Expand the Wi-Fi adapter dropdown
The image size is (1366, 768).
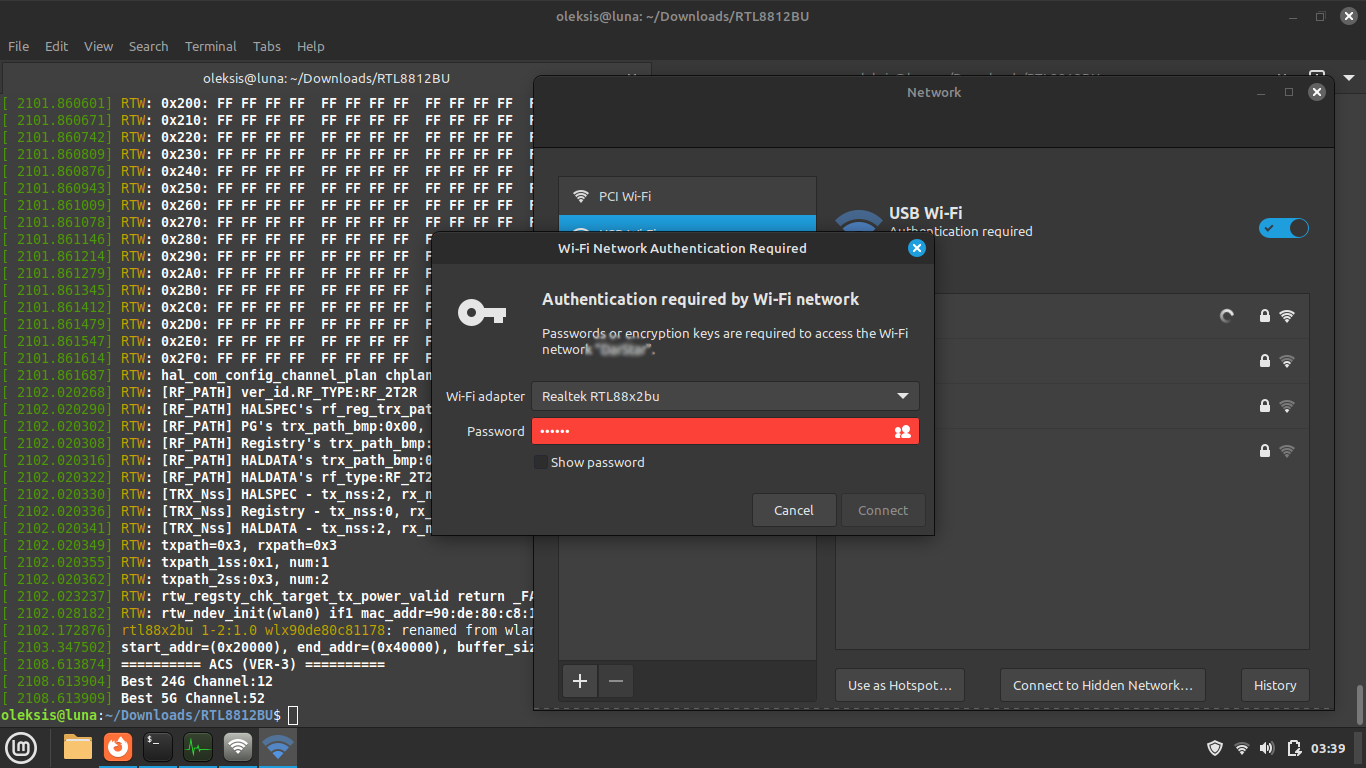point(725,396)
